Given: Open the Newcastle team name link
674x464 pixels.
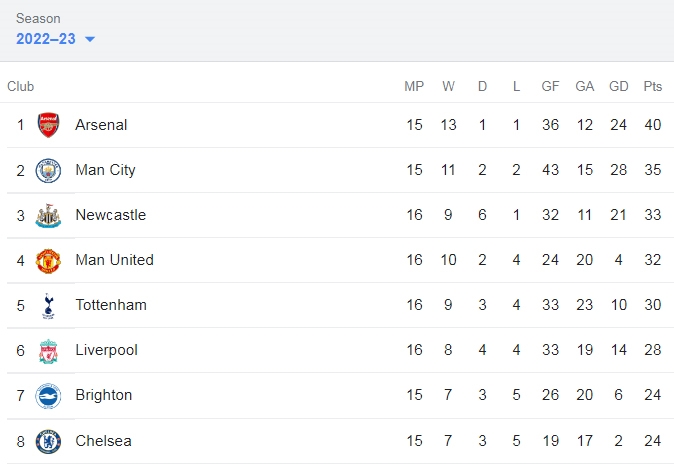Looking at the screenshot, I should click(x=110, y=215).
